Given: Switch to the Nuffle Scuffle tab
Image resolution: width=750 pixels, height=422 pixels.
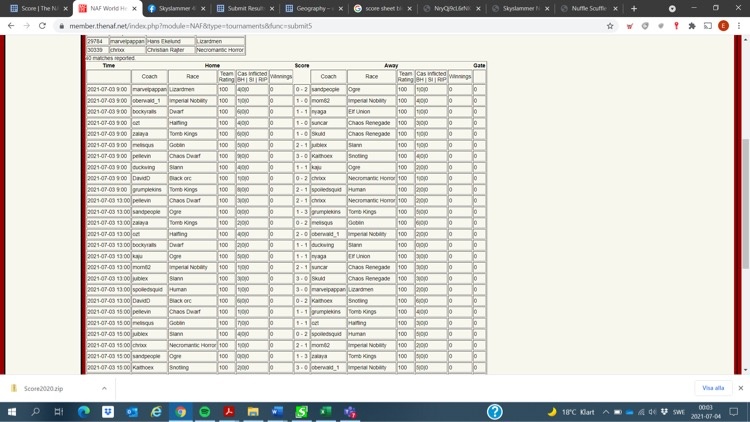Looking at the screenshot, I should [588, 8].
